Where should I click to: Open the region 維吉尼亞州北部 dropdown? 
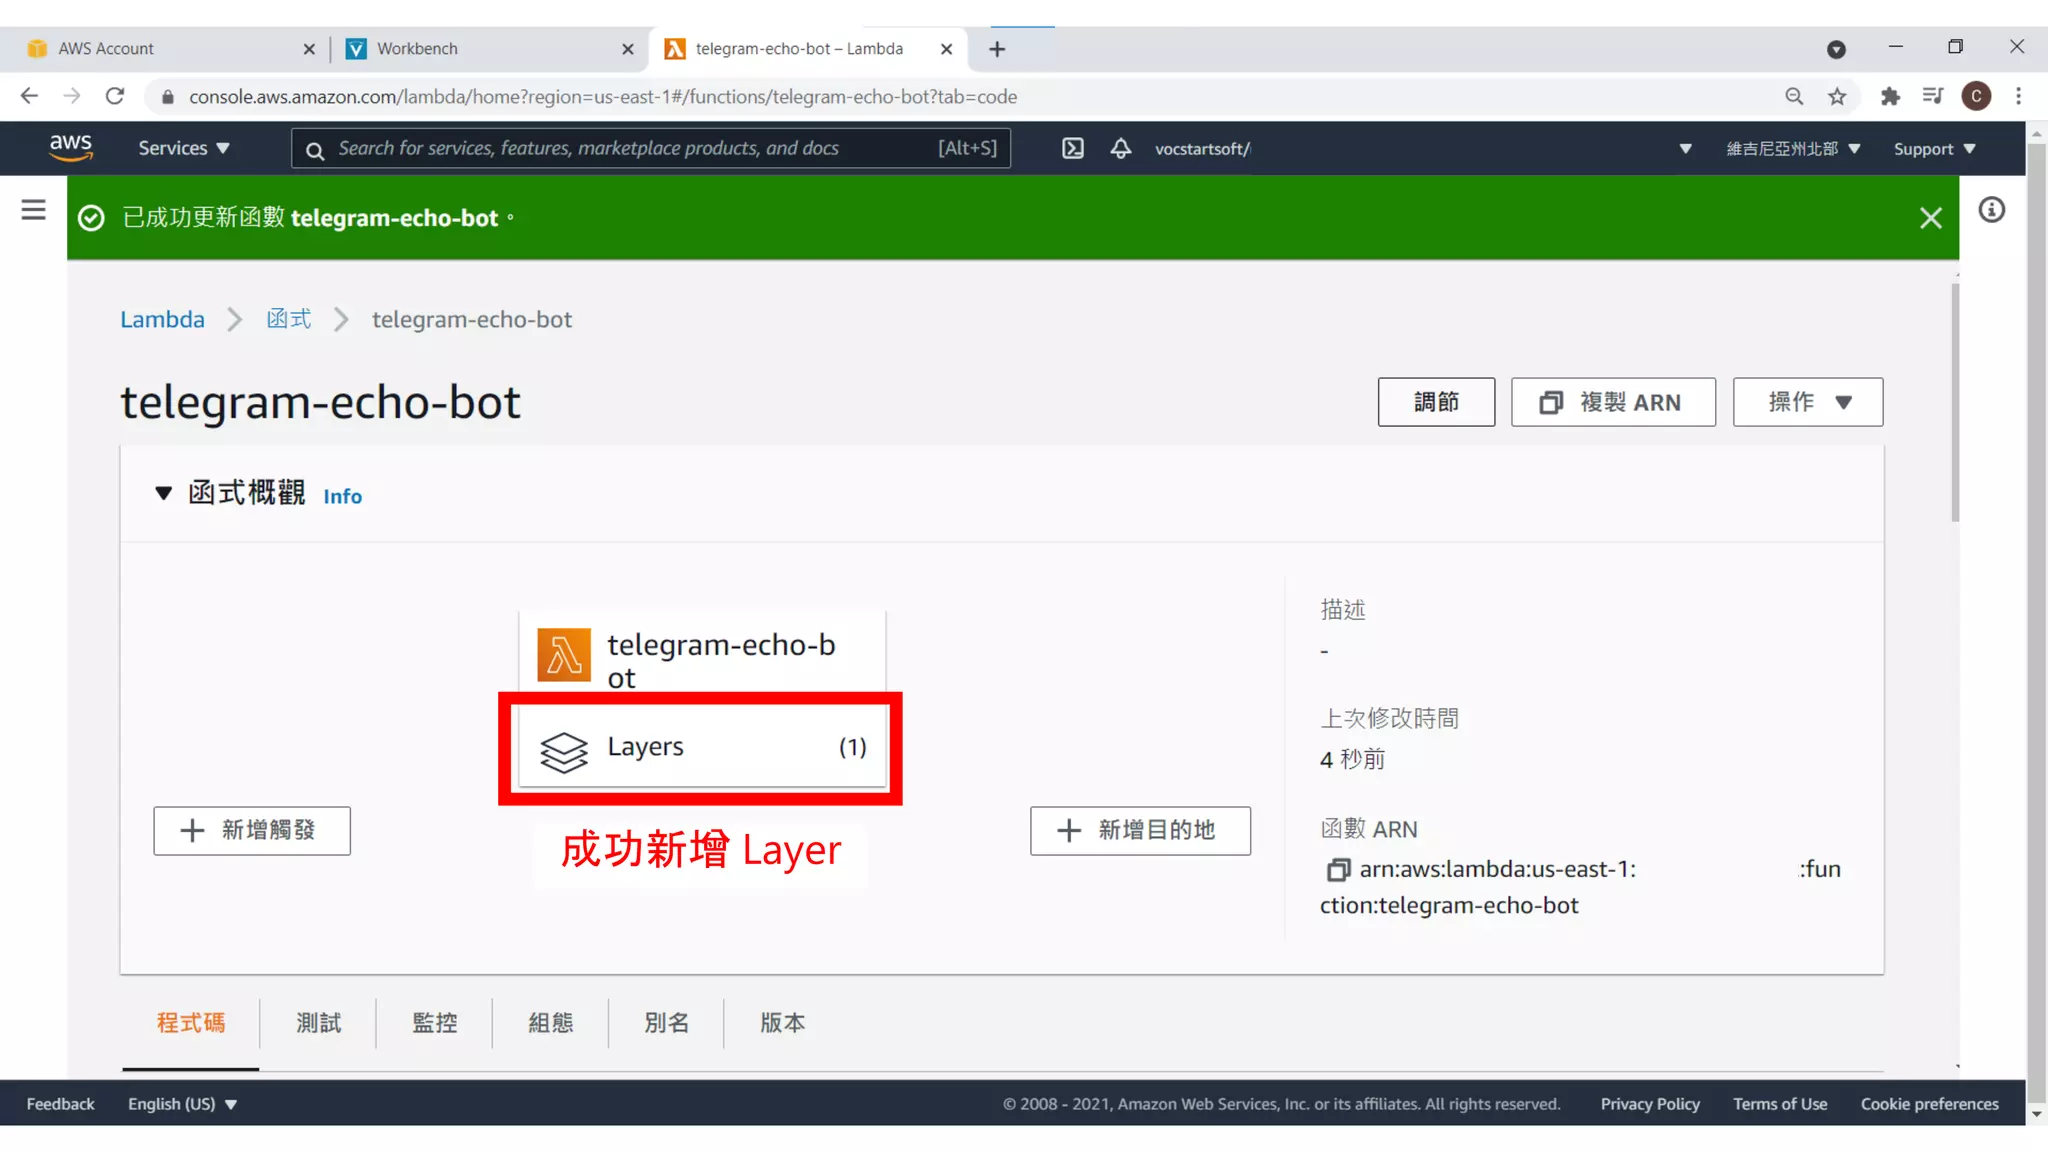pyautogui.click(x=1793, y=148)
